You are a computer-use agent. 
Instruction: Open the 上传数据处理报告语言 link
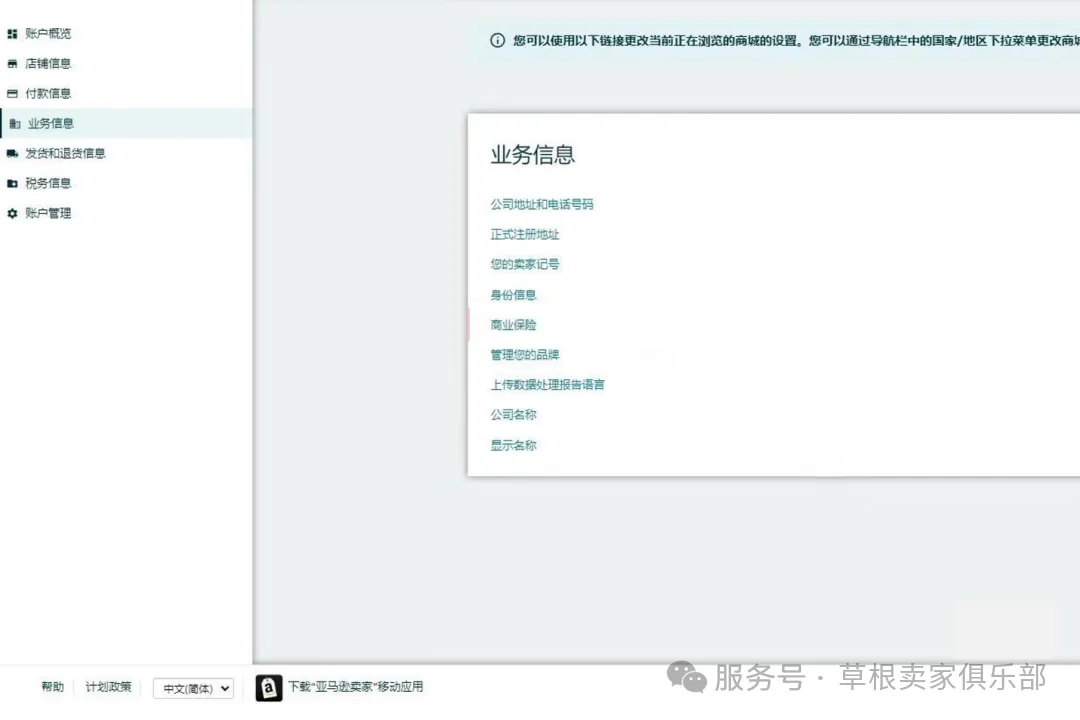548,385
